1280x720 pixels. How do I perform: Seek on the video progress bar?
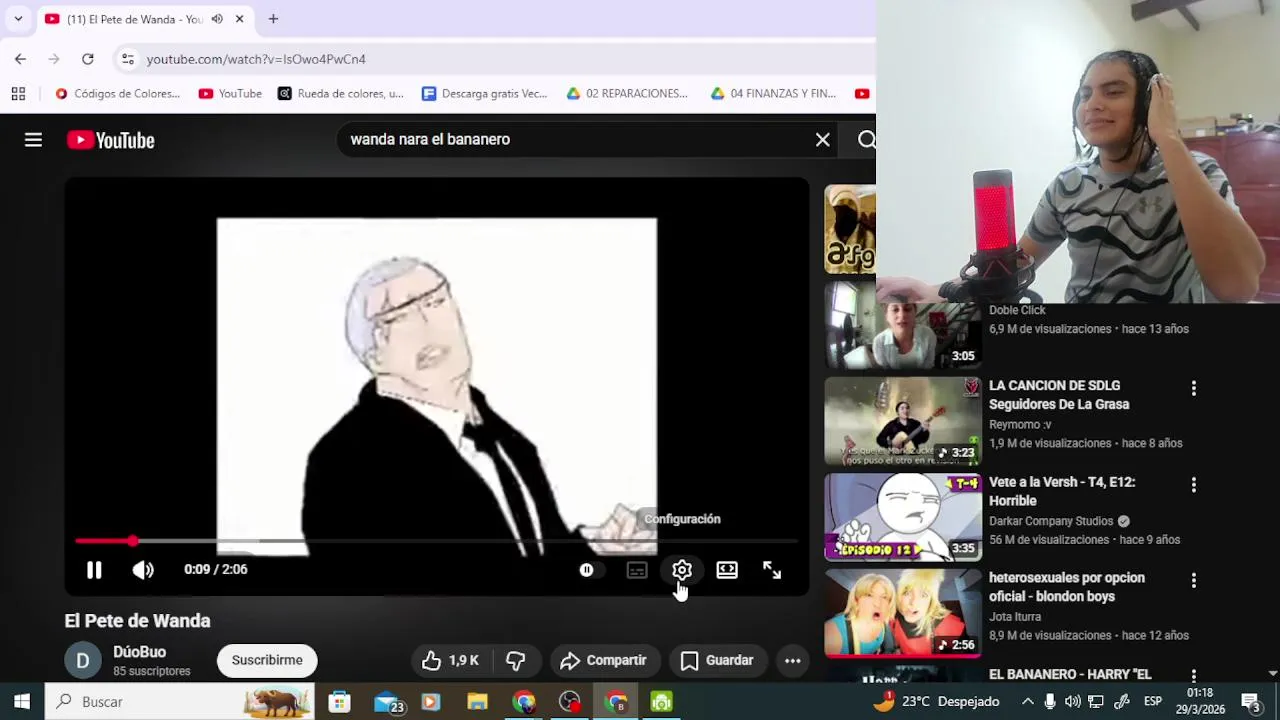click(437, 541)
